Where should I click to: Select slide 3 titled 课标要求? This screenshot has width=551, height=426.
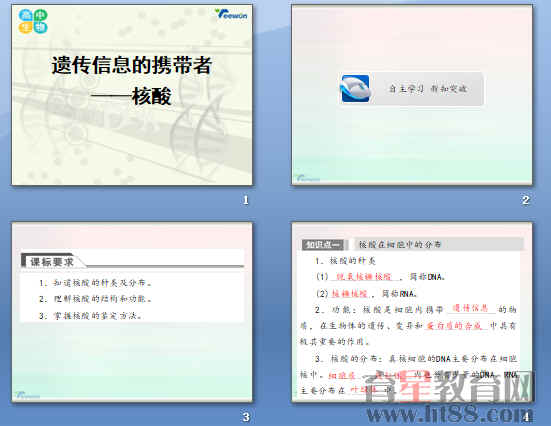132,312
